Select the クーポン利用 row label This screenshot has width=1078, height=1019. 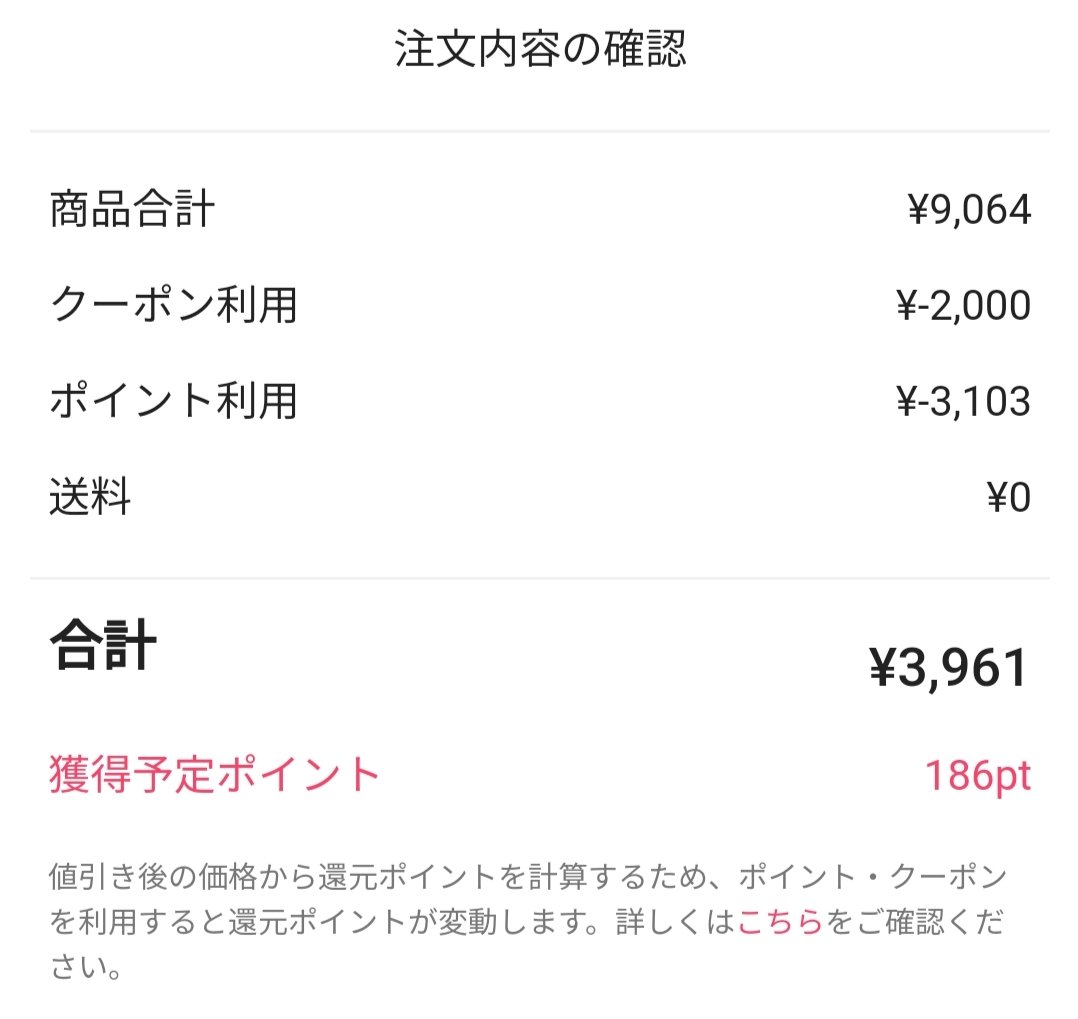point(173,305)
